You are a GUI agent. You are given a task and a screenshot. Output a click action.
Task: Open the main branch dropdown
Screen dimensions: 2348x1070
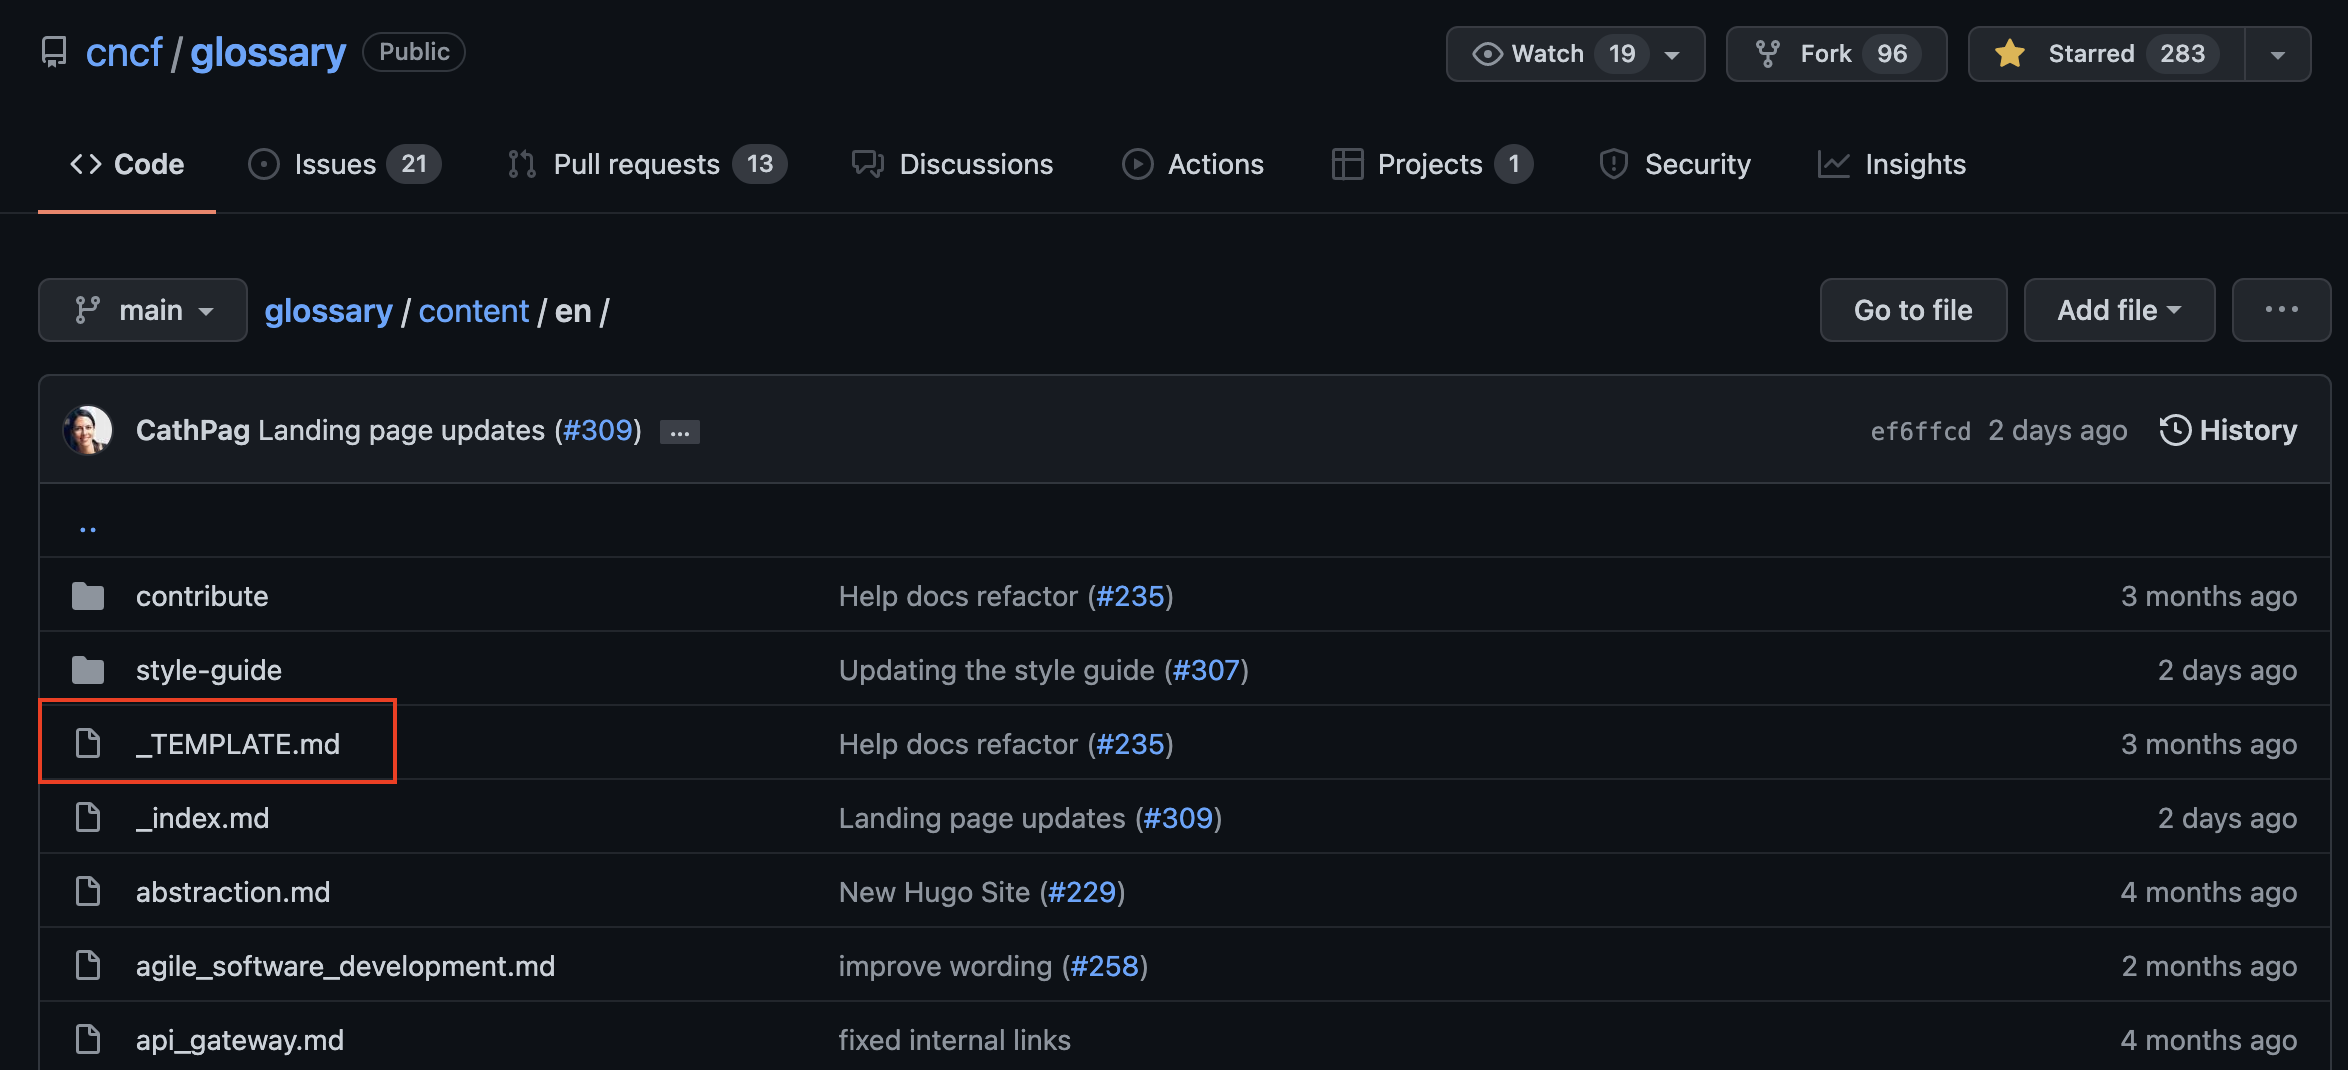point(143,310)
